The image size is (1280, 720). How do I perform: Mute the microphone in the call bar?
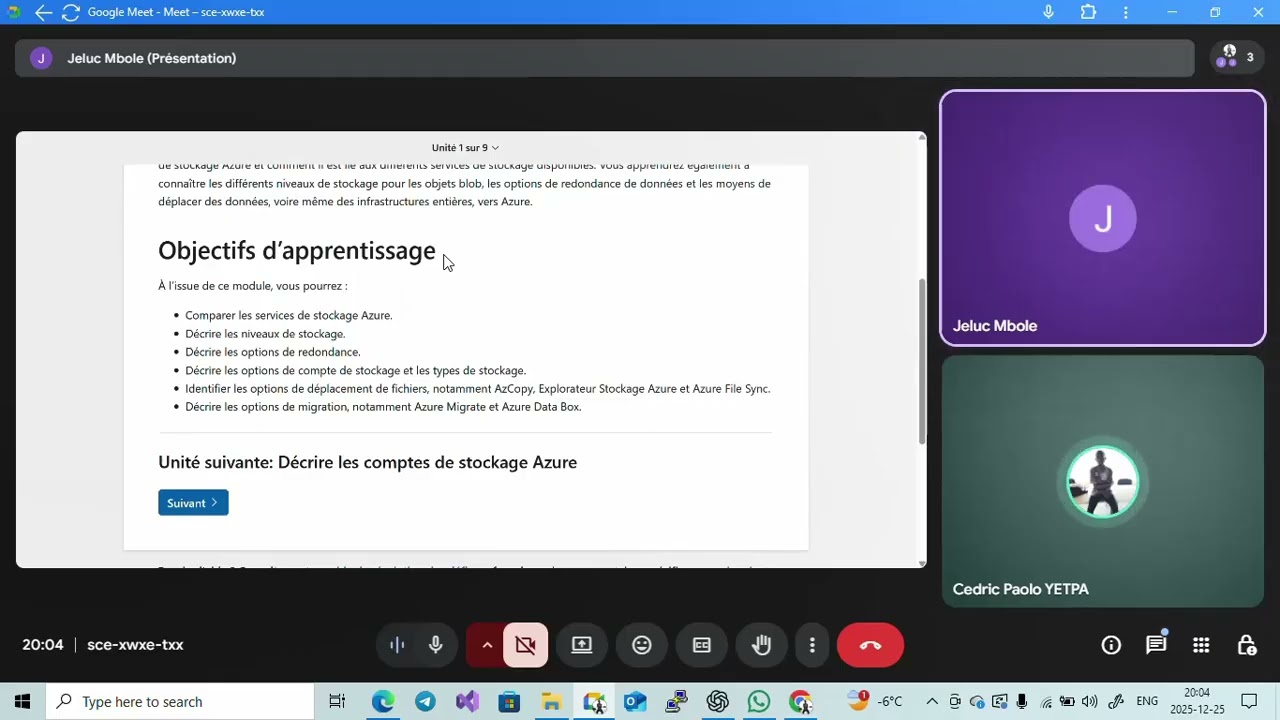pos(436,645)
